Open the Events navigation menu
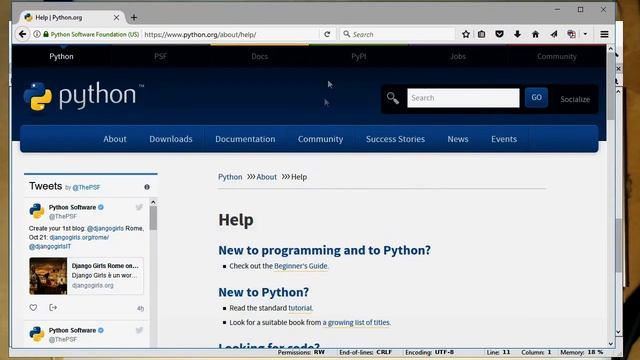Viewport: 640px width, 360px height. click(x=504, y=139)
